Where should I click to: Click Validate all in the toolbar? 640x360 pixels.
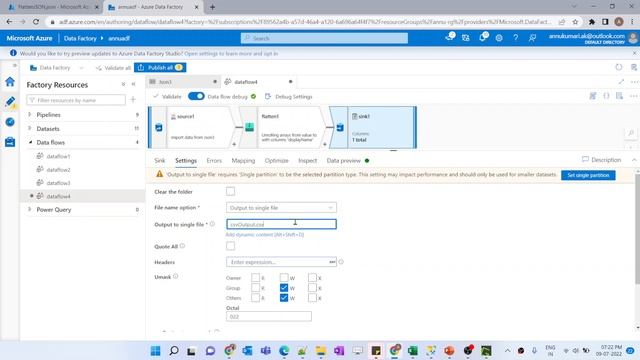113,68
